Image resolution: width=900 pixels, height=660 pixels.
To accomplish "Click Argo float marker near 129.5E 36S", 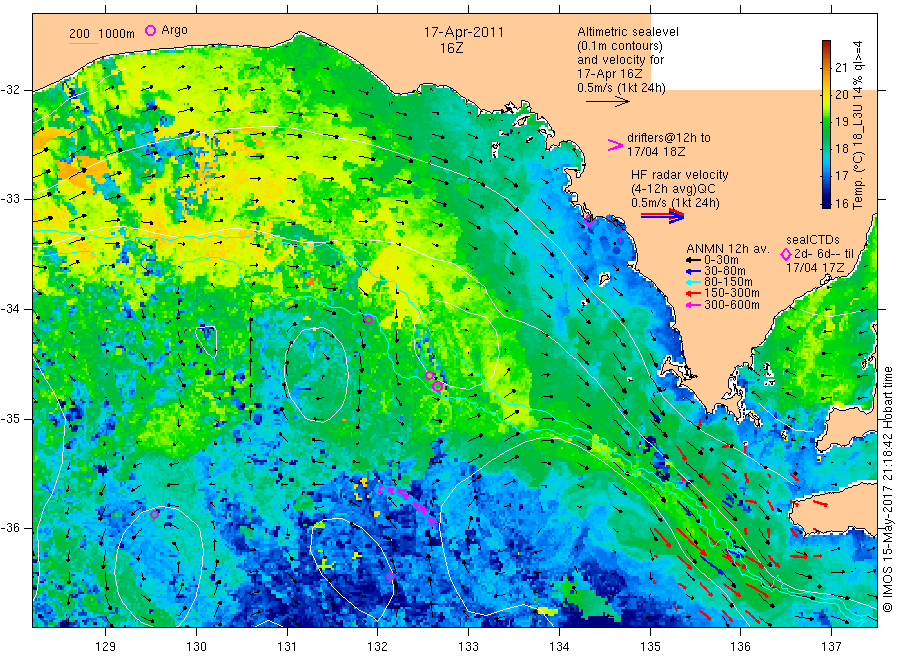I will tap(154, 514).
